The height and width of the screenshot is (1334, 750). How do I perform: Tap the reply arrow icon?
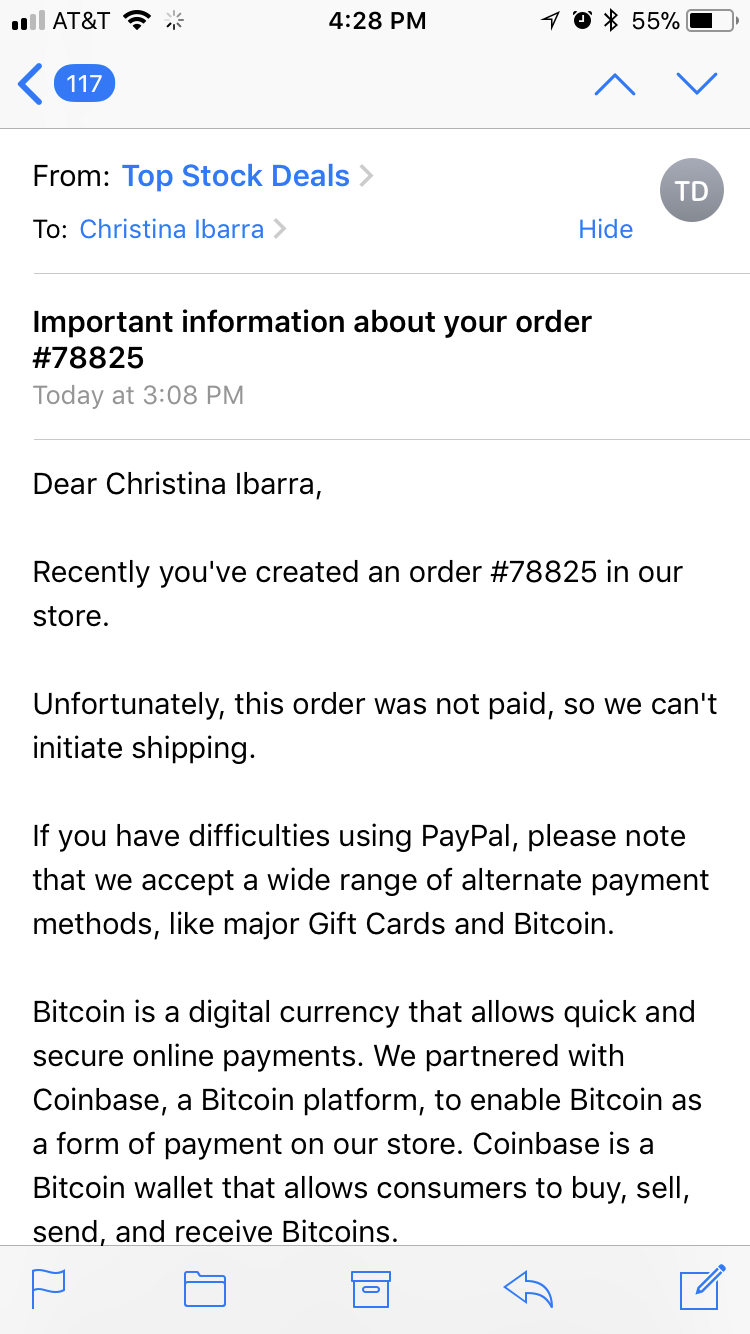tap(529, 1289)
